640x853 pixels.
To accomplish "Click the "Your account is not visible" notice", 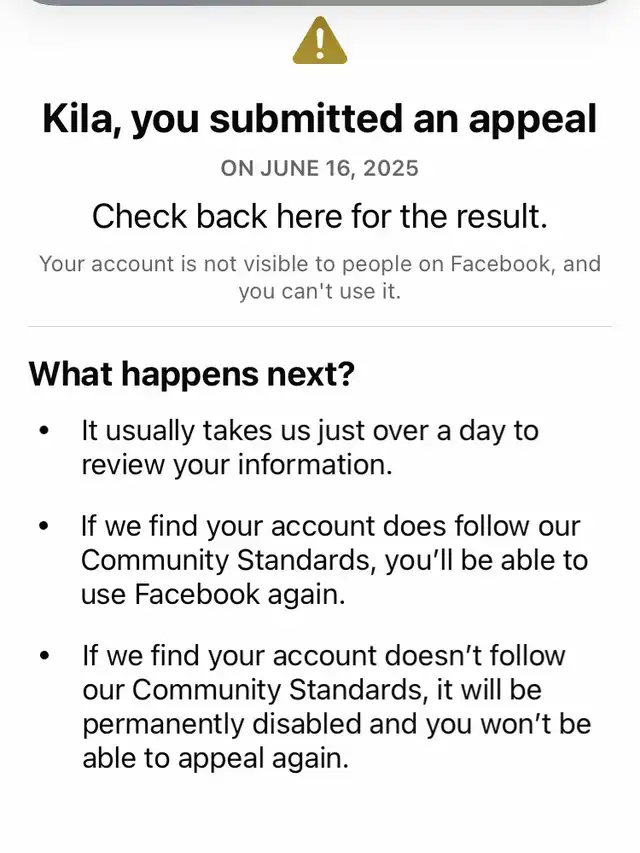I will click(320, 278).
